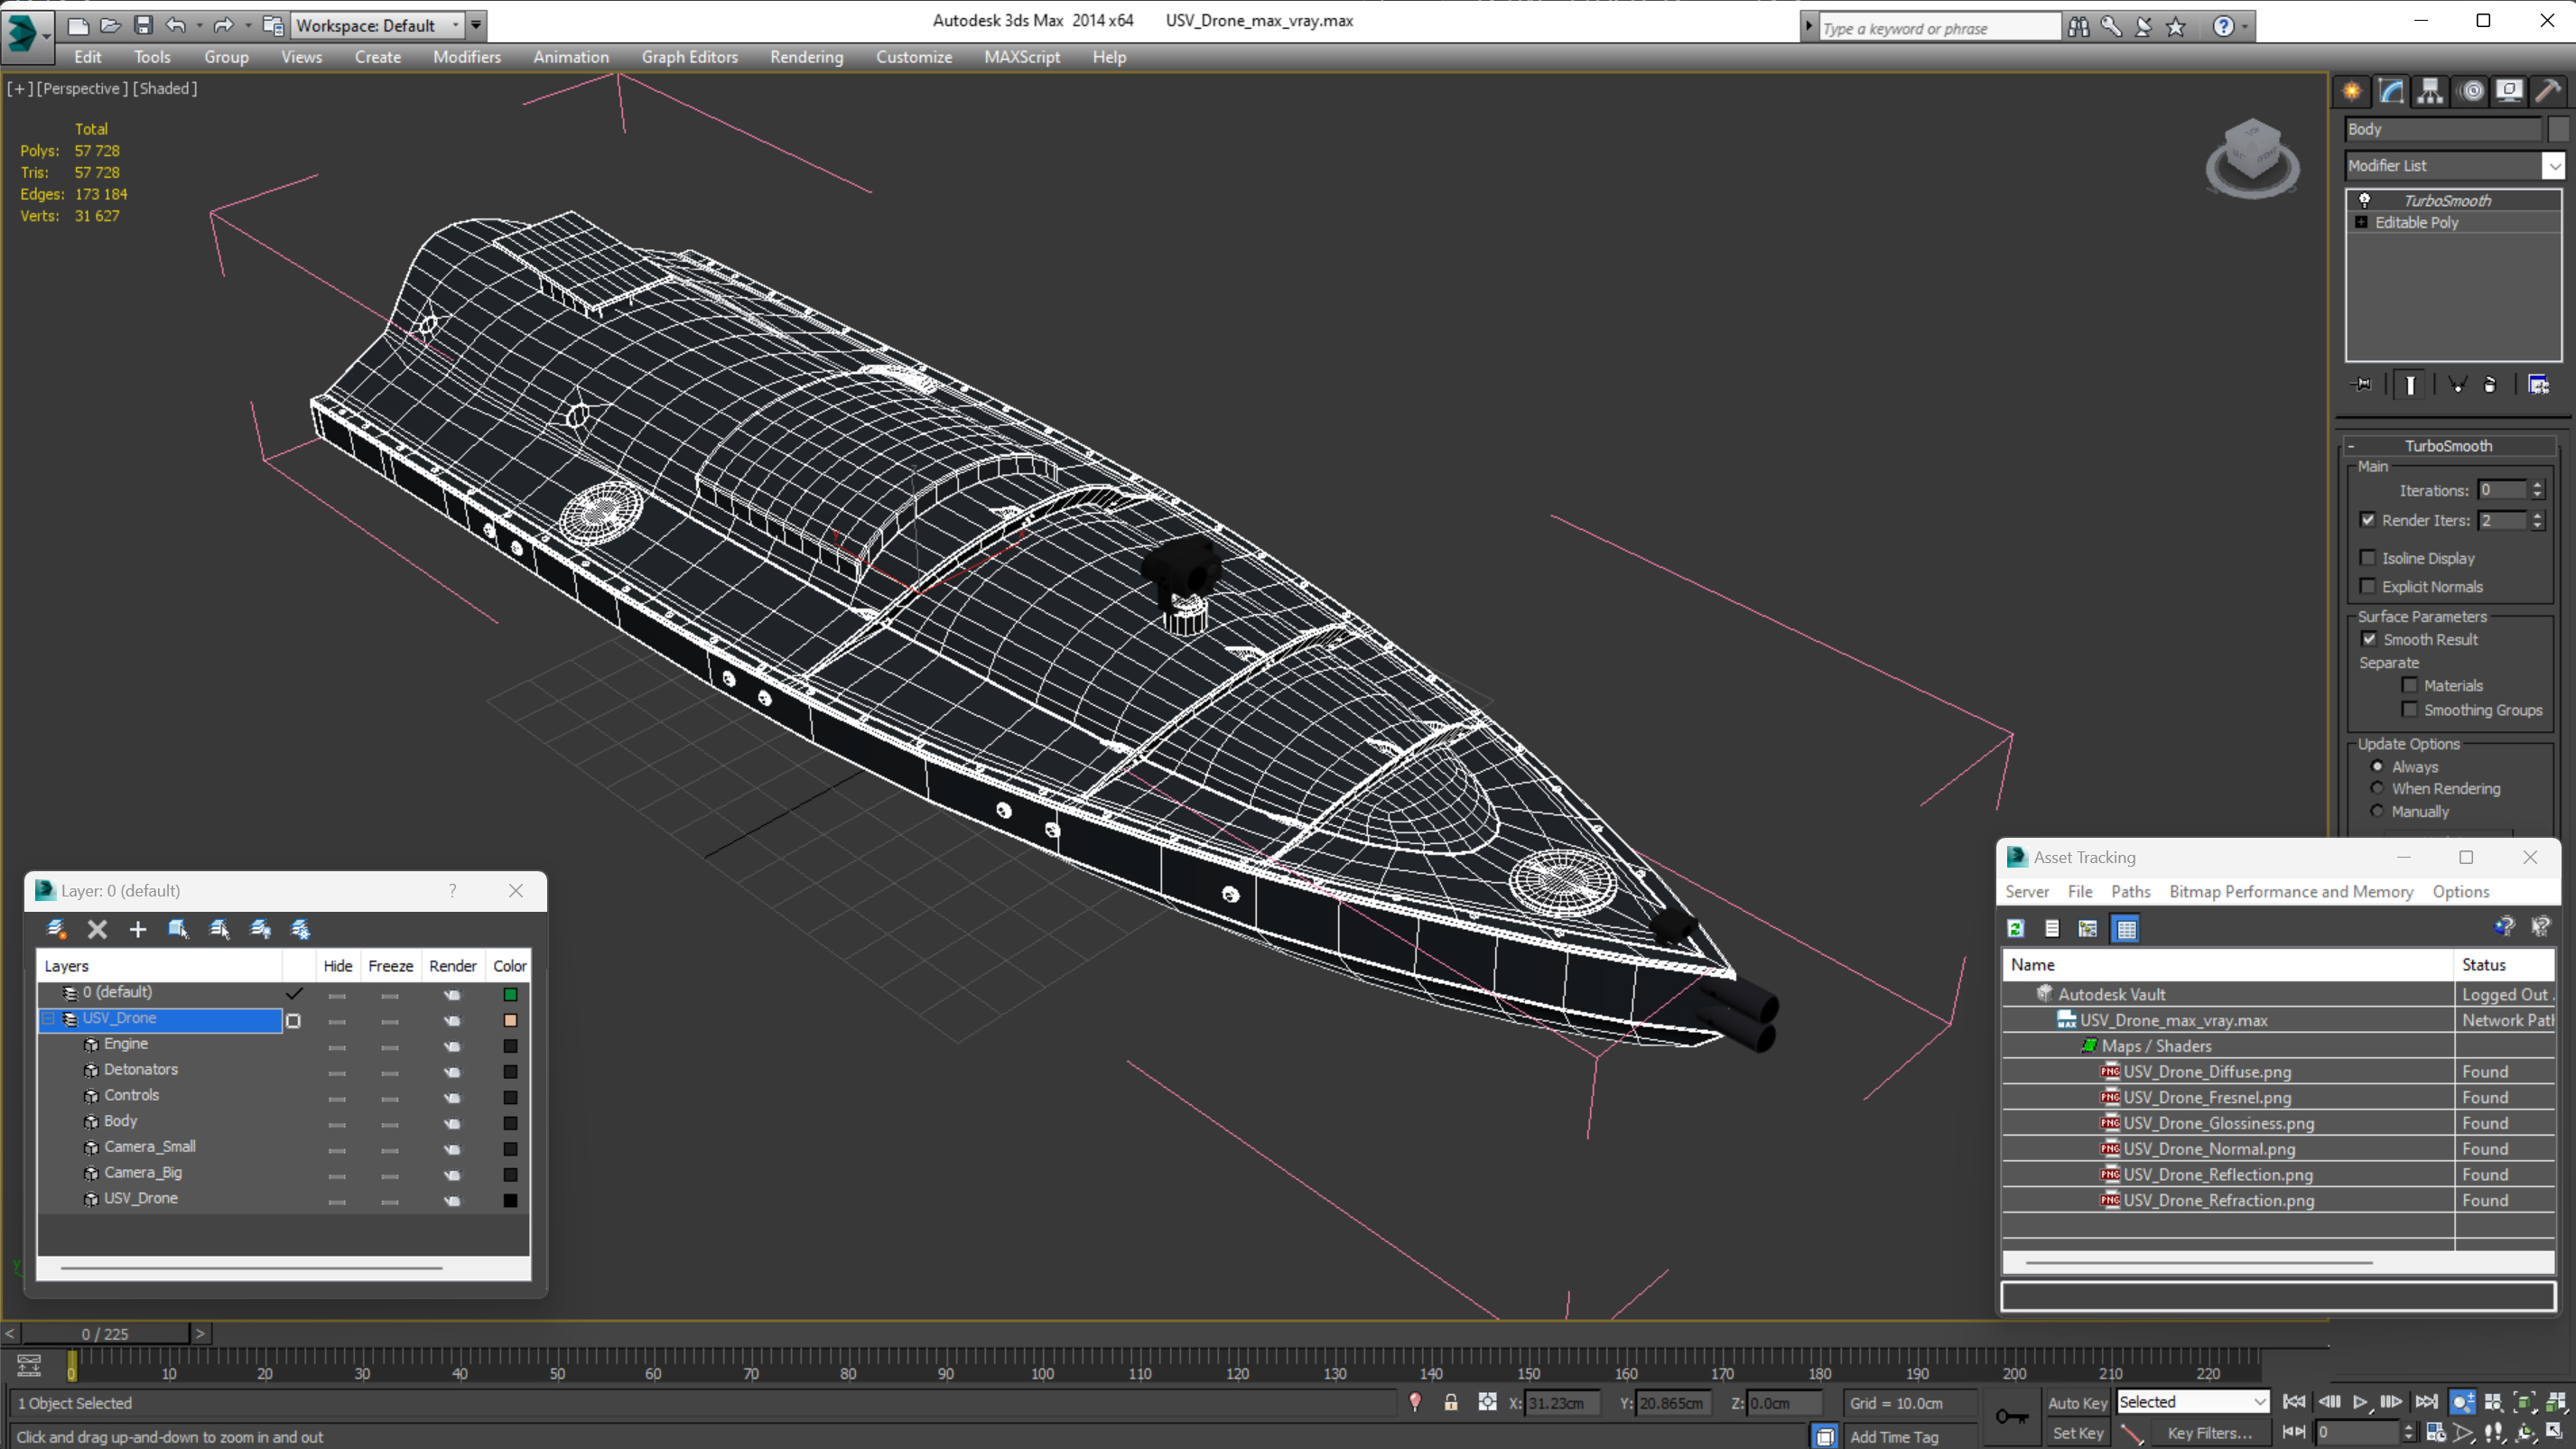
Task: Click Refresh icon in Asset Tracking
Action: [2016, 928]
